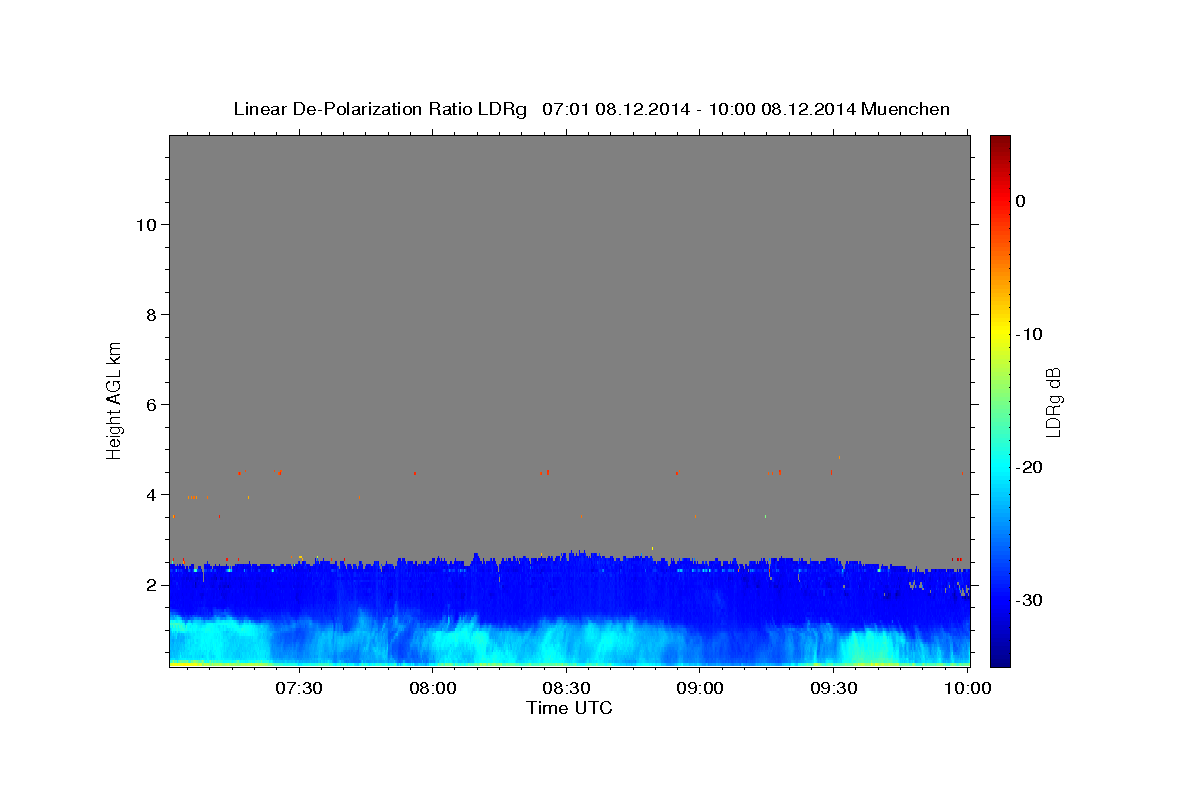Click the '07:30' time axis label
The height and width of the screenshot is (800, 1200).
[x=299, y=688]
